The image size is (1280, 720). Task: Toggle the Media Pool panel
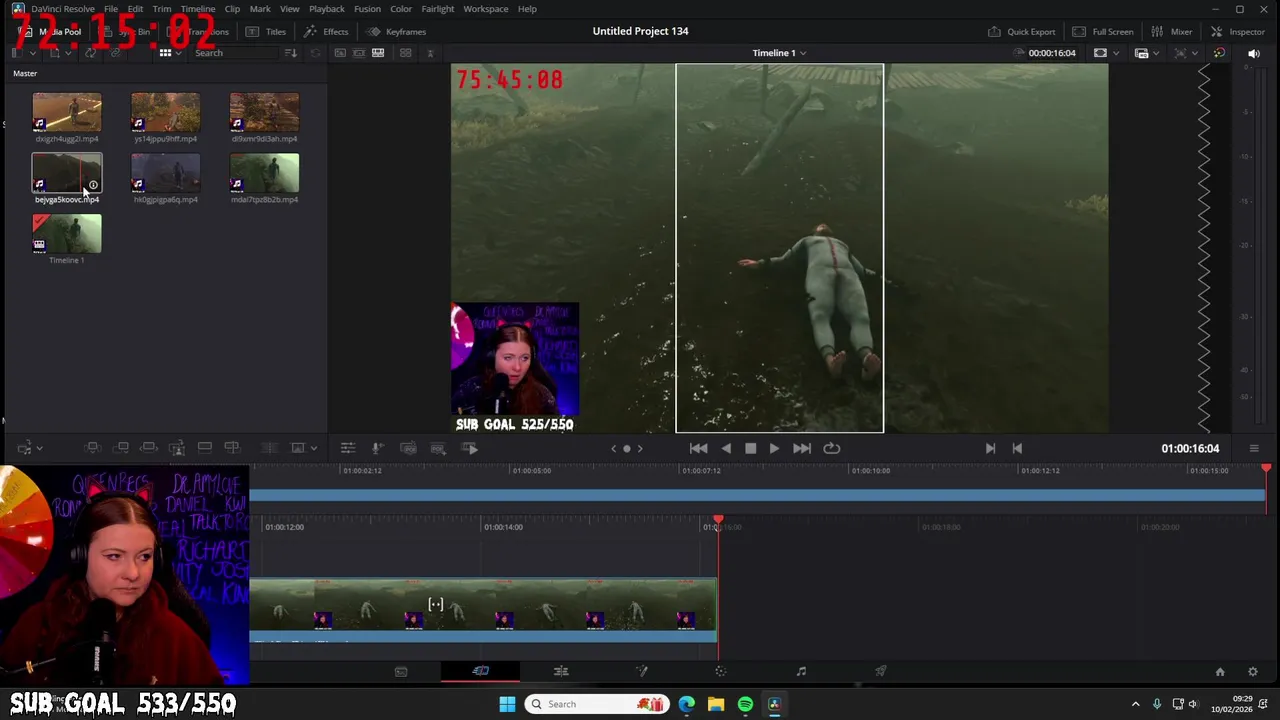(x=51, y=31)
